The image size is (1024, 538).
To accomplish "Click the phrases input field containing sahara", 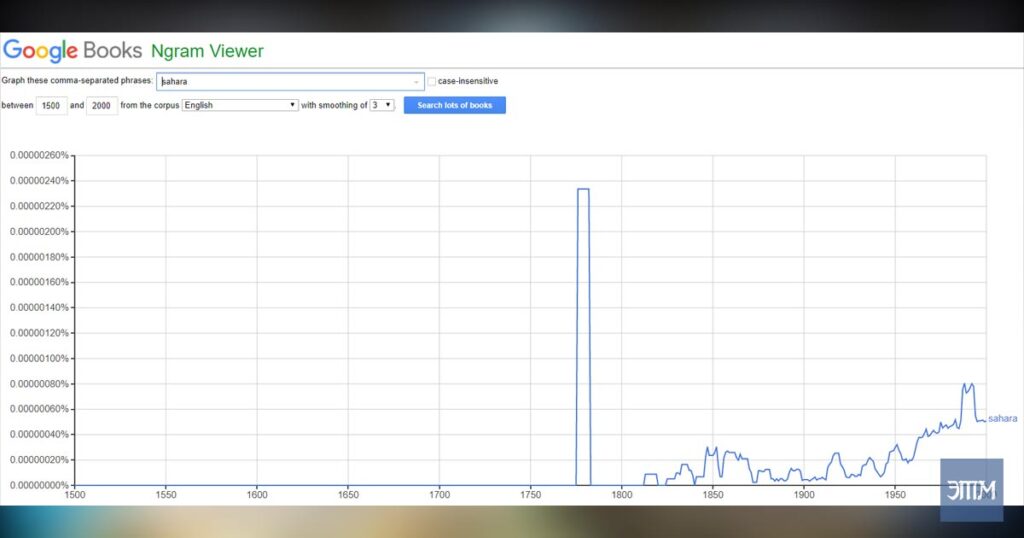I will 290,82.
